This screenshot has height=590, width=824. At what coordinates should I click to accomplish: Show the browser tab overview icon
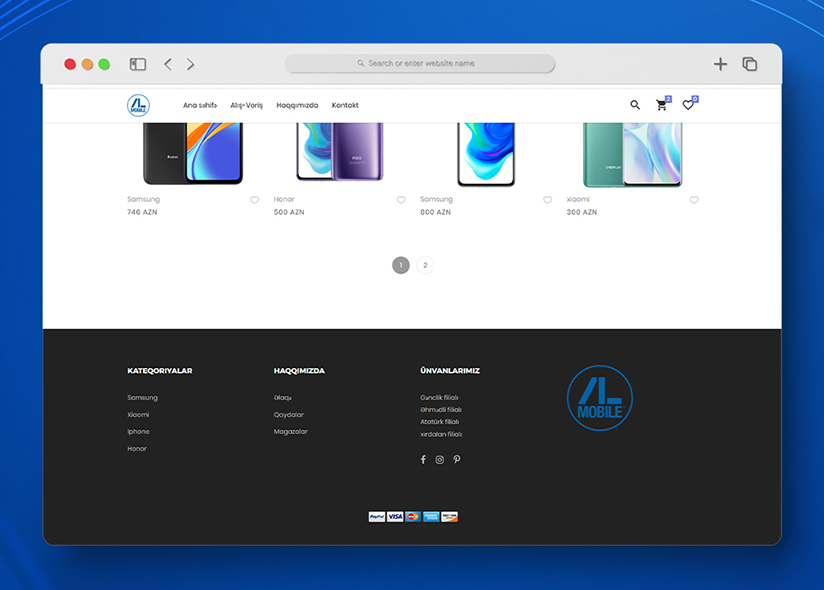(x=749, y=64)
